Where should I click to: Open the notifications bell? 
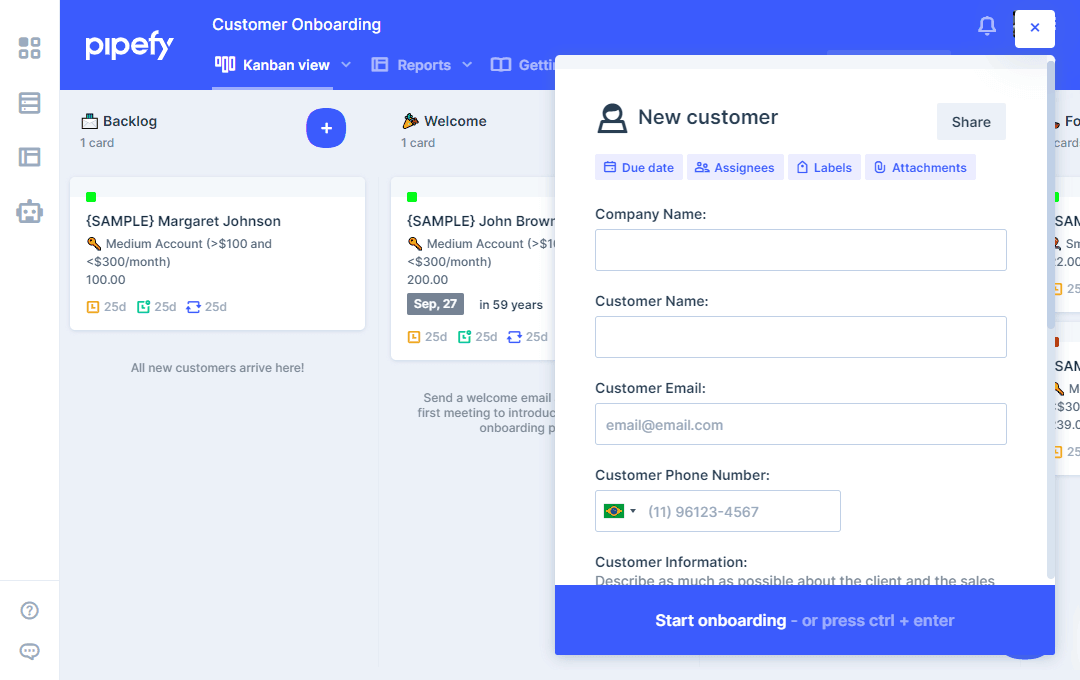pyautogui.click(x=987, y=27)
